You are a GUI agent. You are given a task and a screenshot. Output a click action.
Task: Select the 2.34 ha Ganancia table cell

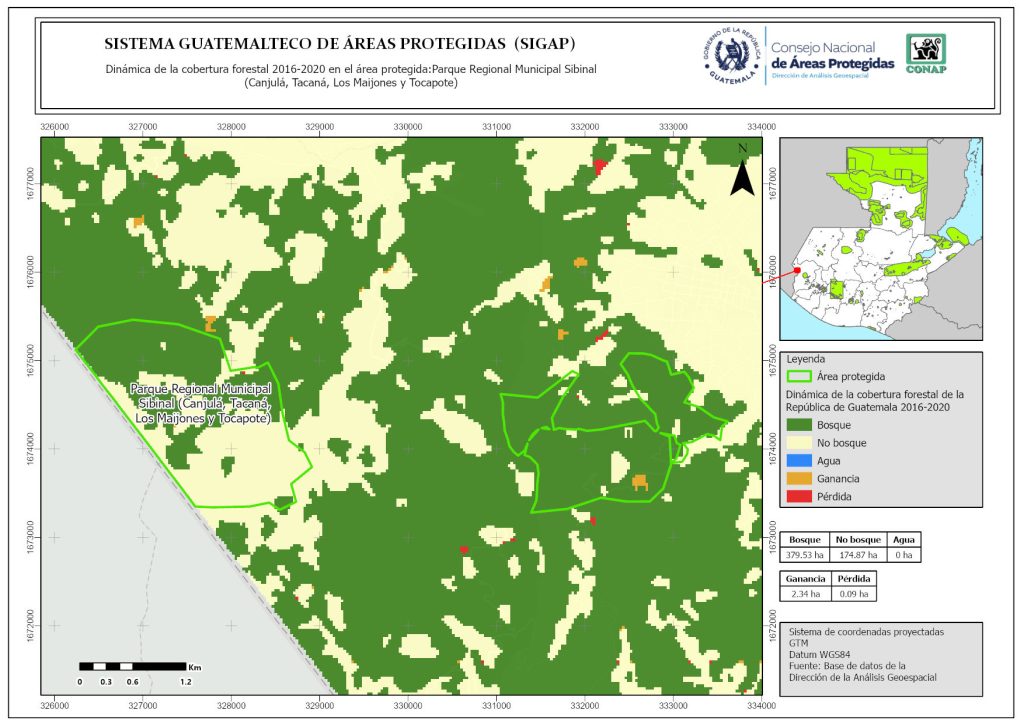[x=807, y=594]
